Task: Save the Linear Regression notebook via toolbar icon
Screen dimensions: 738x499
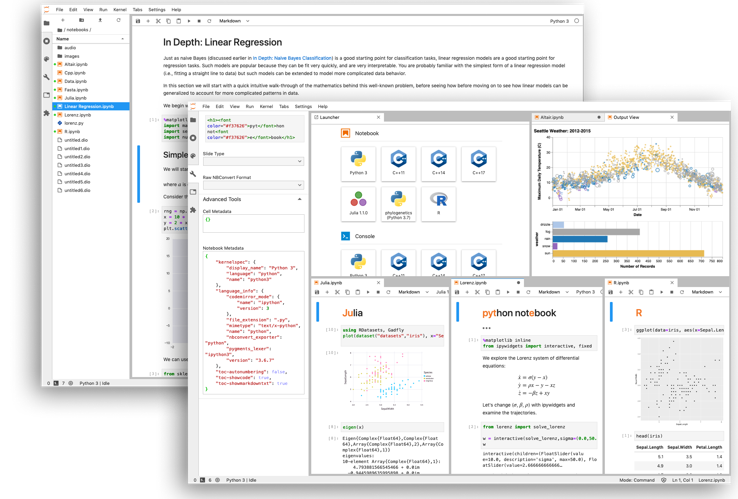Action: coord(138,21)
